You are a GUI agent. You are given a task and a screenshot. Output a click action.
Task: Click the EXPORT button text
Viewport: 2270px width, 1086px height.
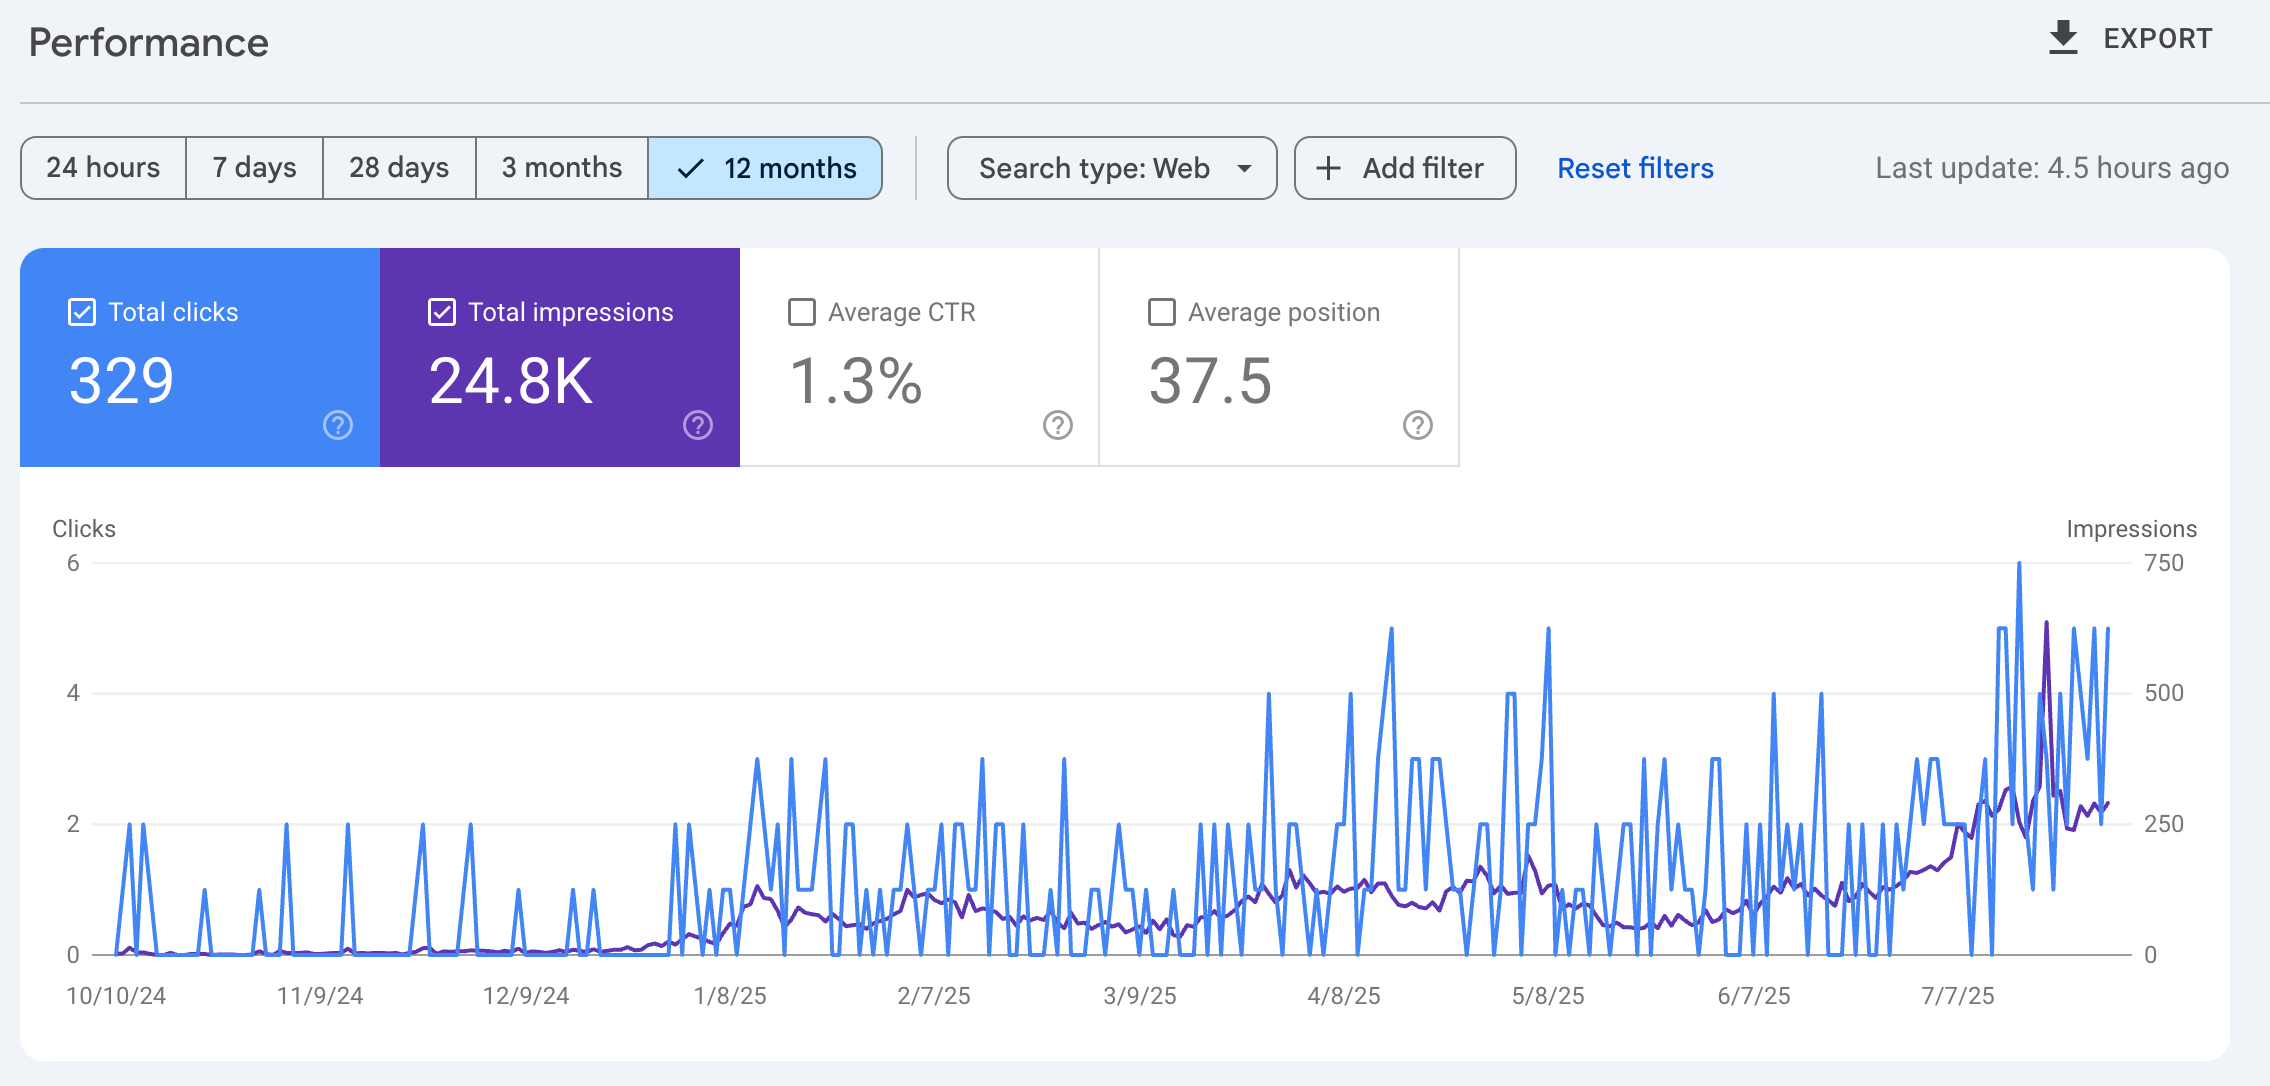point(2157,38)
